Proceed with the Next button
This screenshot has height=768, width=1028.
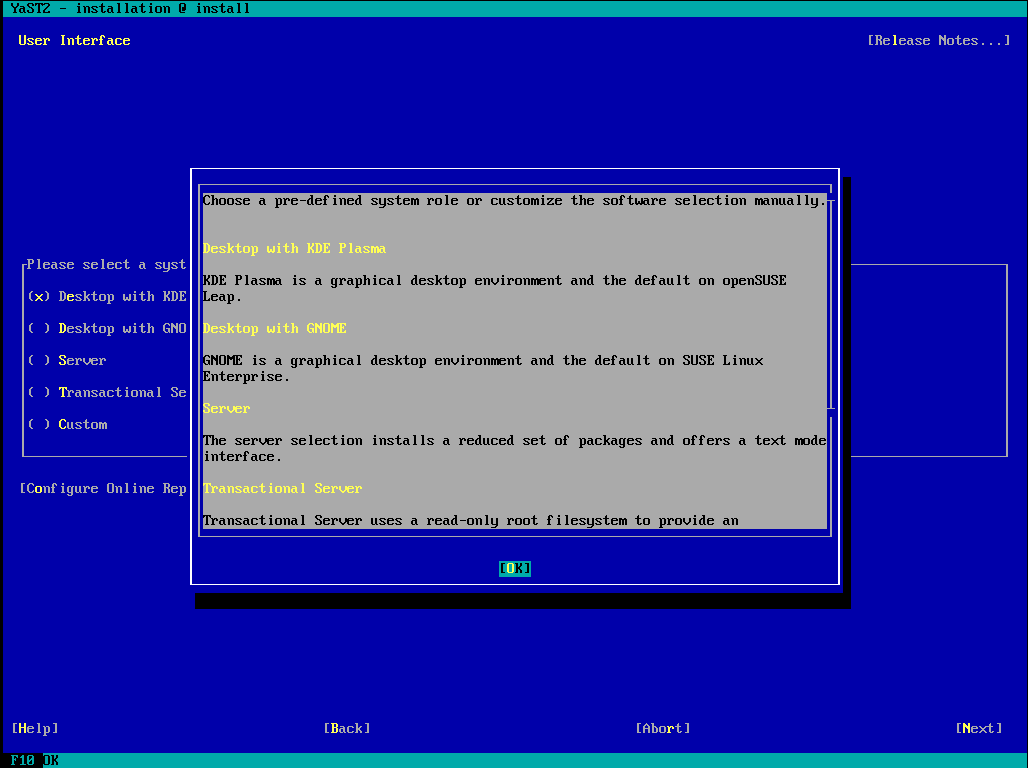pyautogui.click(x=979, y=729)
